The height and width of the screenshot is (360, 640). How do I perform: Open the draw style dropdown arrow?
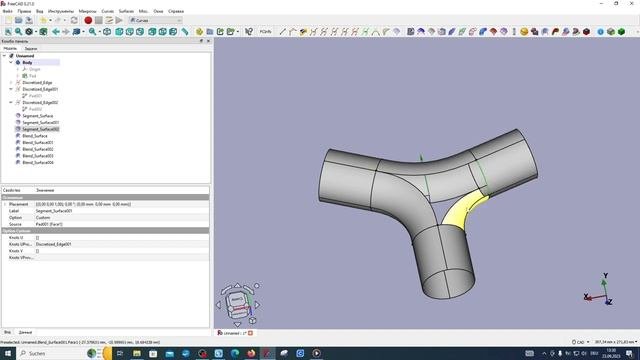point(36,31)
